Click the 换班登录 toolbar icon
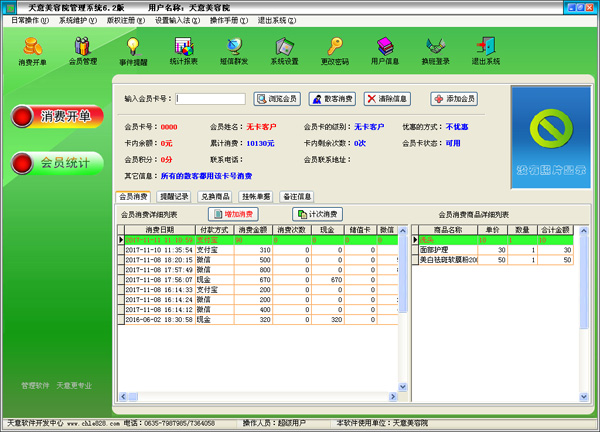 tap(436, 50)
